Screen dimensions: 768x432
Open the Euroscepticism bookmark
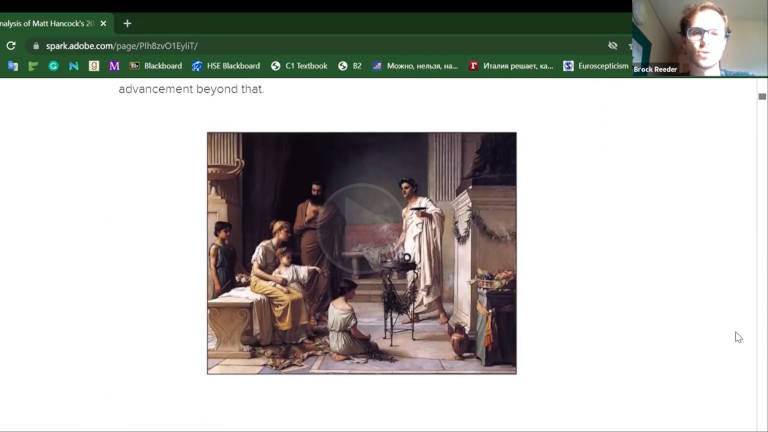click(596, 66)
